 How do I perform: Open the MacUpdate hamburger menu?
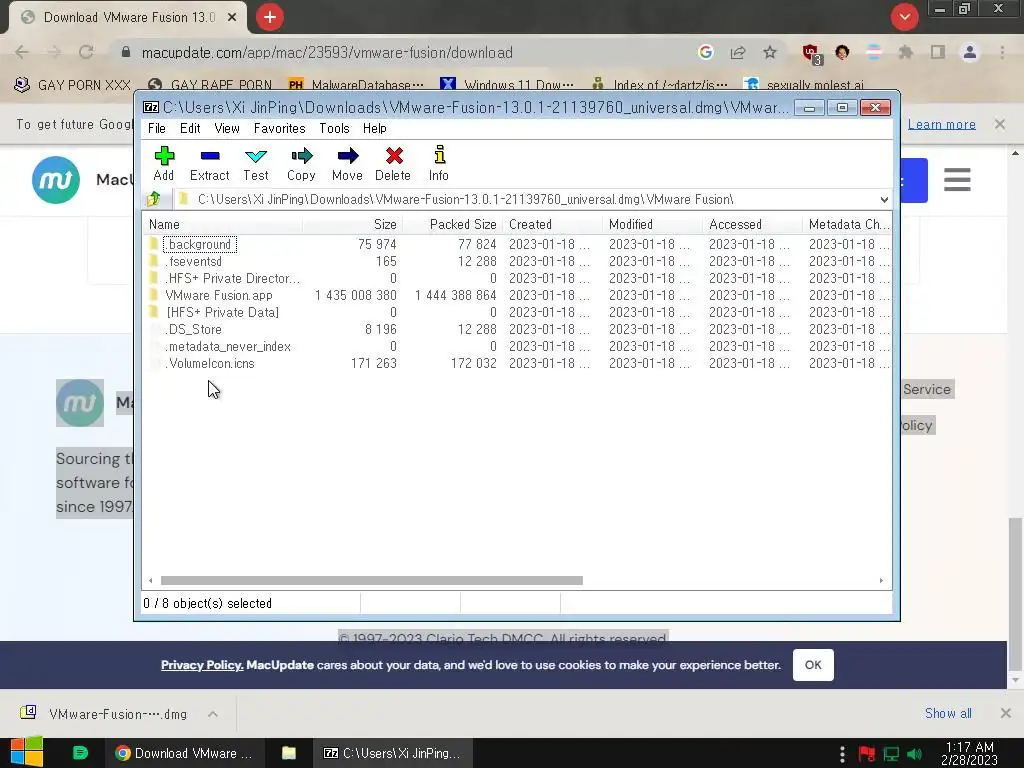click(957, 180)
